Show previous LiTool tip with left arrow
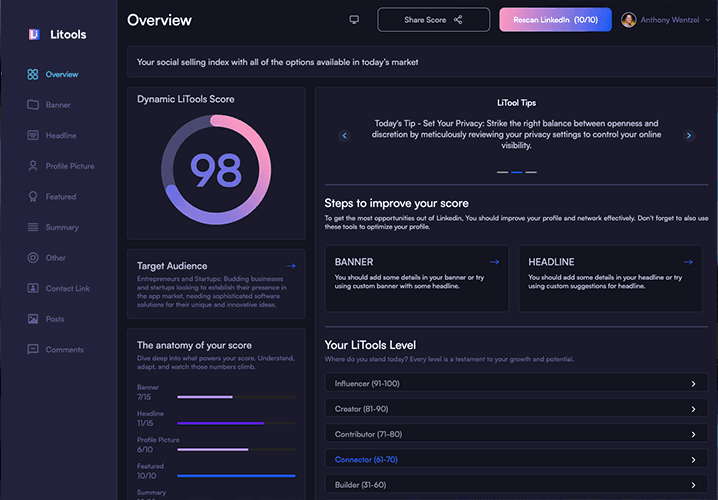Image resolution: width=718 pixels, height=500 pixels. (344, 136)
